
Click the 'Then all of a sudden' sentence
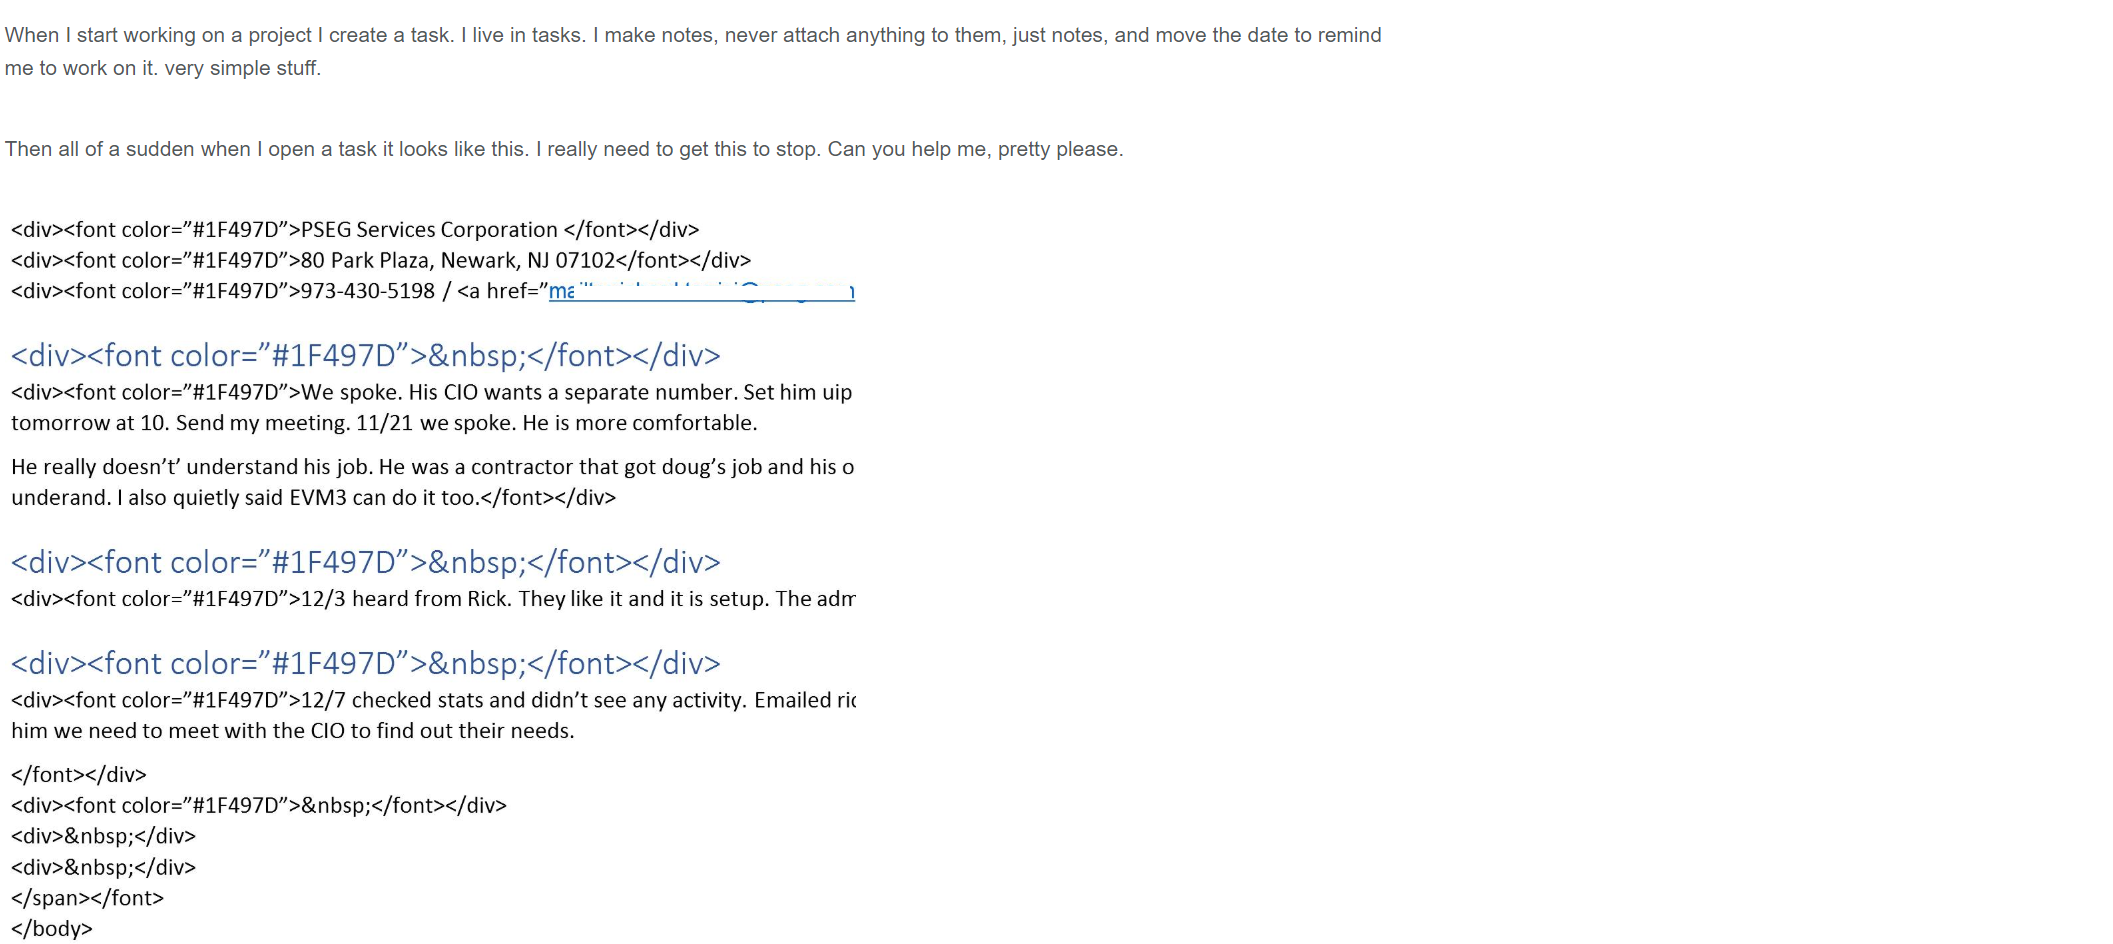coord(564,149)
